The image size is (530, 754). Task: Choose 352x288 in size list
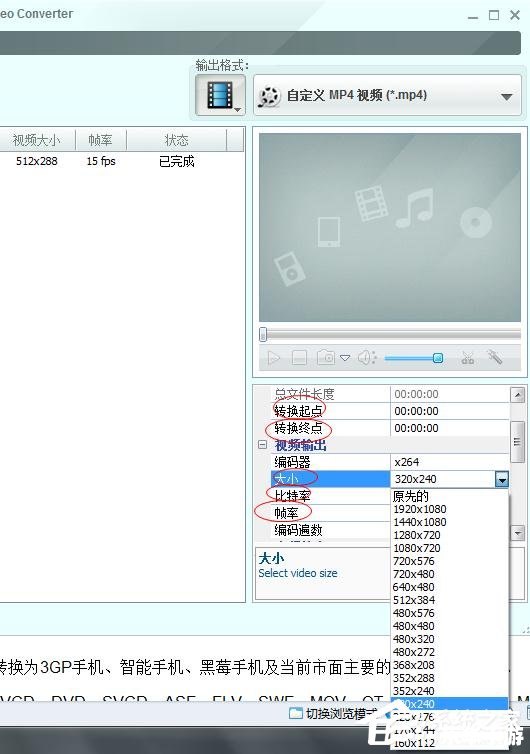click(x=450, y=678)
